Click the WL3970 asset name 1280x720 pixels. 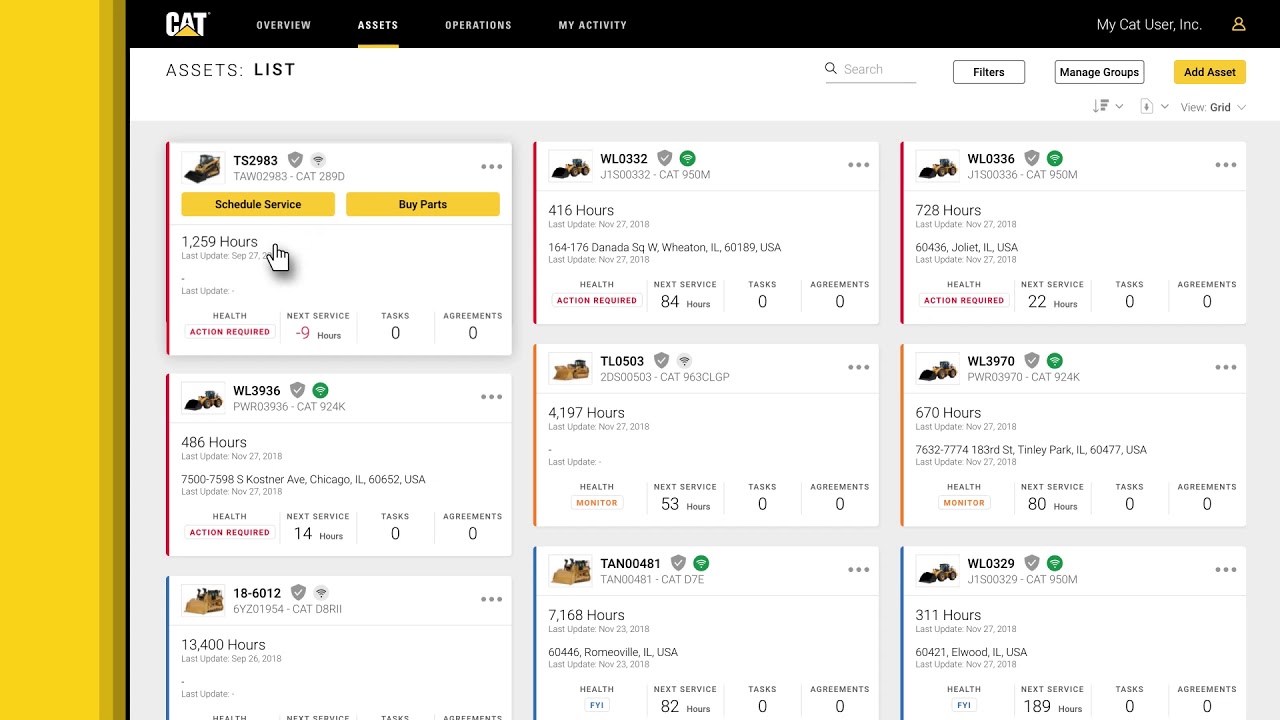click(991, 361)
